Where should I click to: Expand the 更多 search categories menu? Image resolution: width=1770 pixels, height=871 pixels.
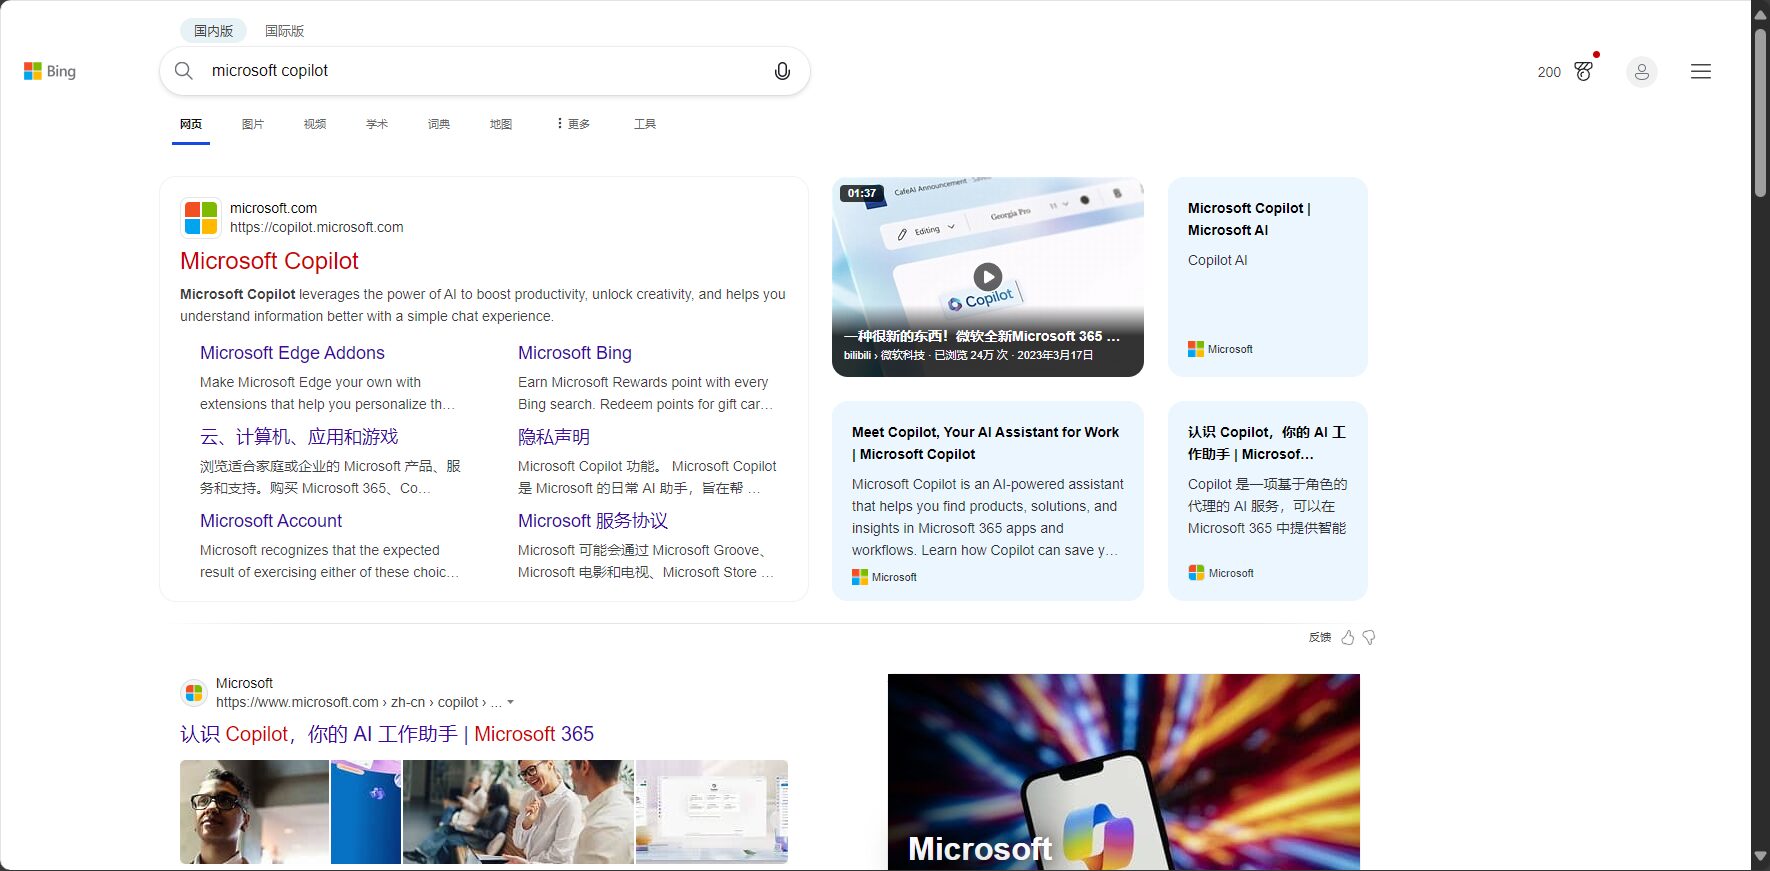coord(573,124)
